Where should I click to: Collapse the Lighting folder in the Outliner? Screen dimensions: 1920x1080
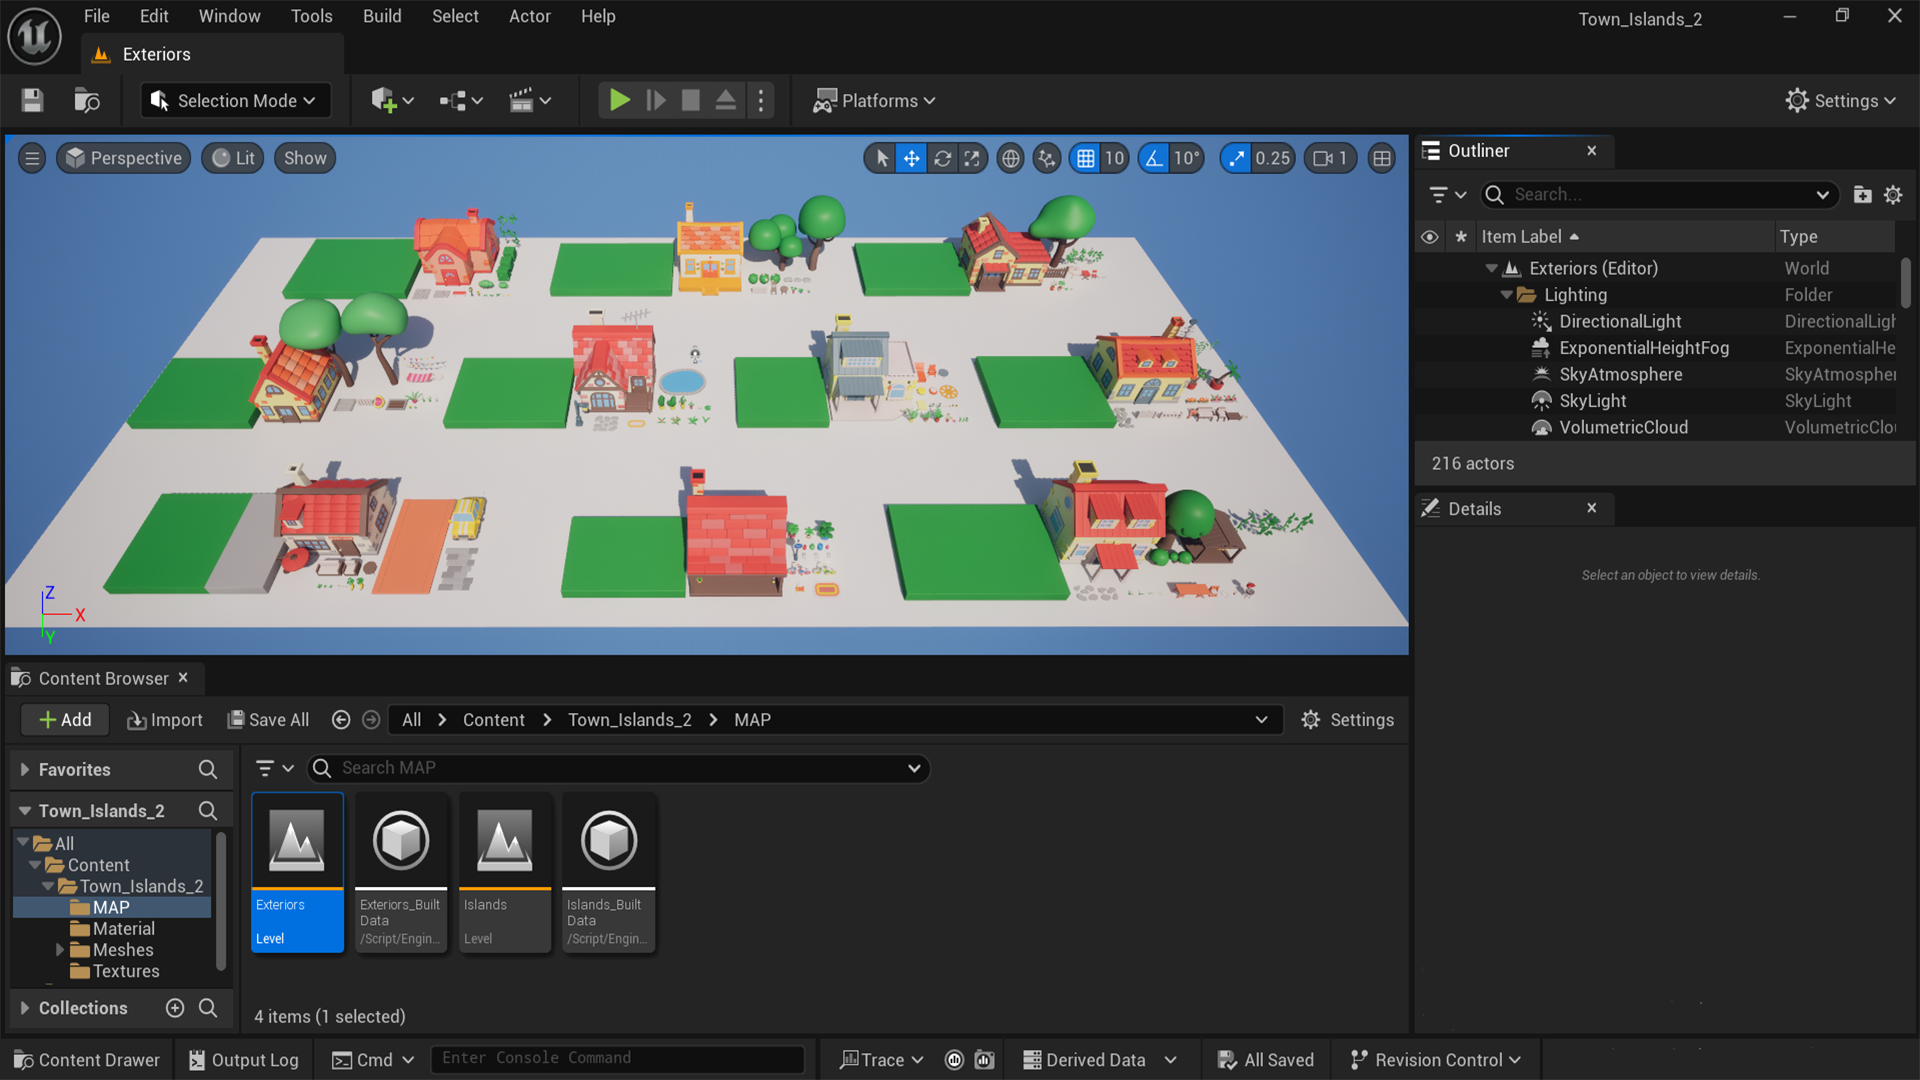click(x=1506, y=294)
